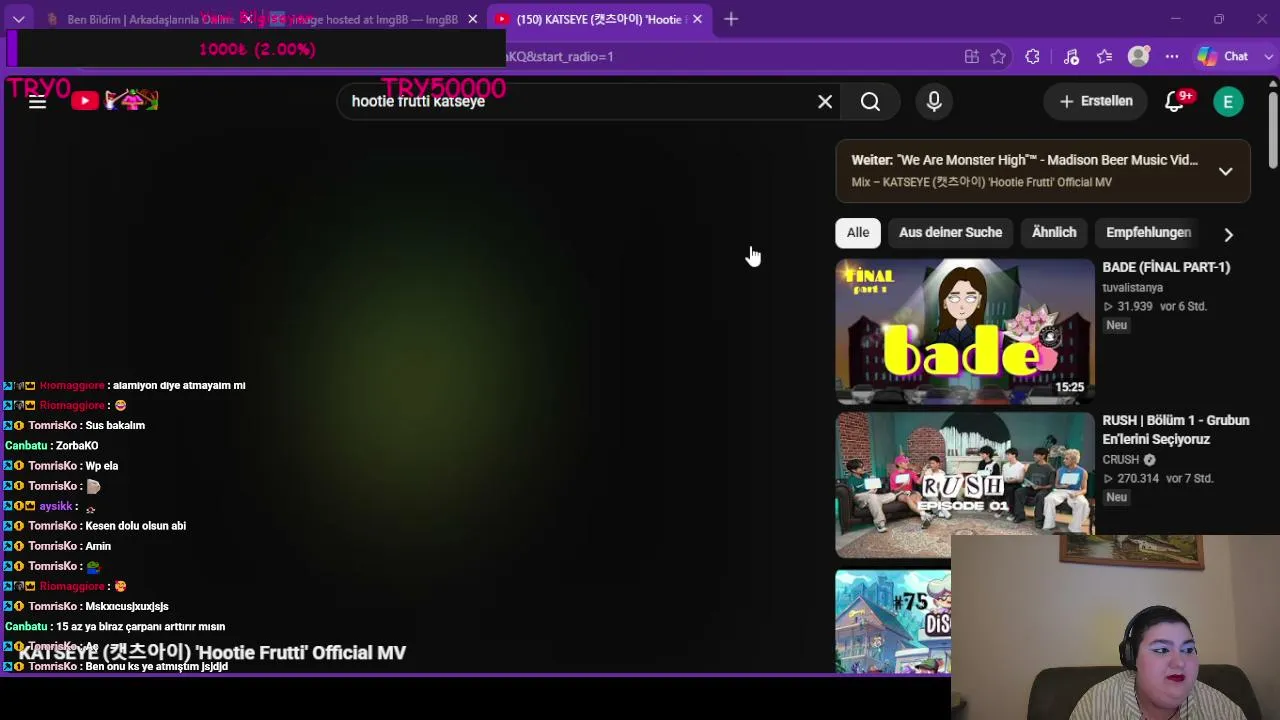The height and width of the screenshot is (720, 1280).
Task: Open the BADE (FİNAL PART-1) video title
Action: coord(1166,267)
